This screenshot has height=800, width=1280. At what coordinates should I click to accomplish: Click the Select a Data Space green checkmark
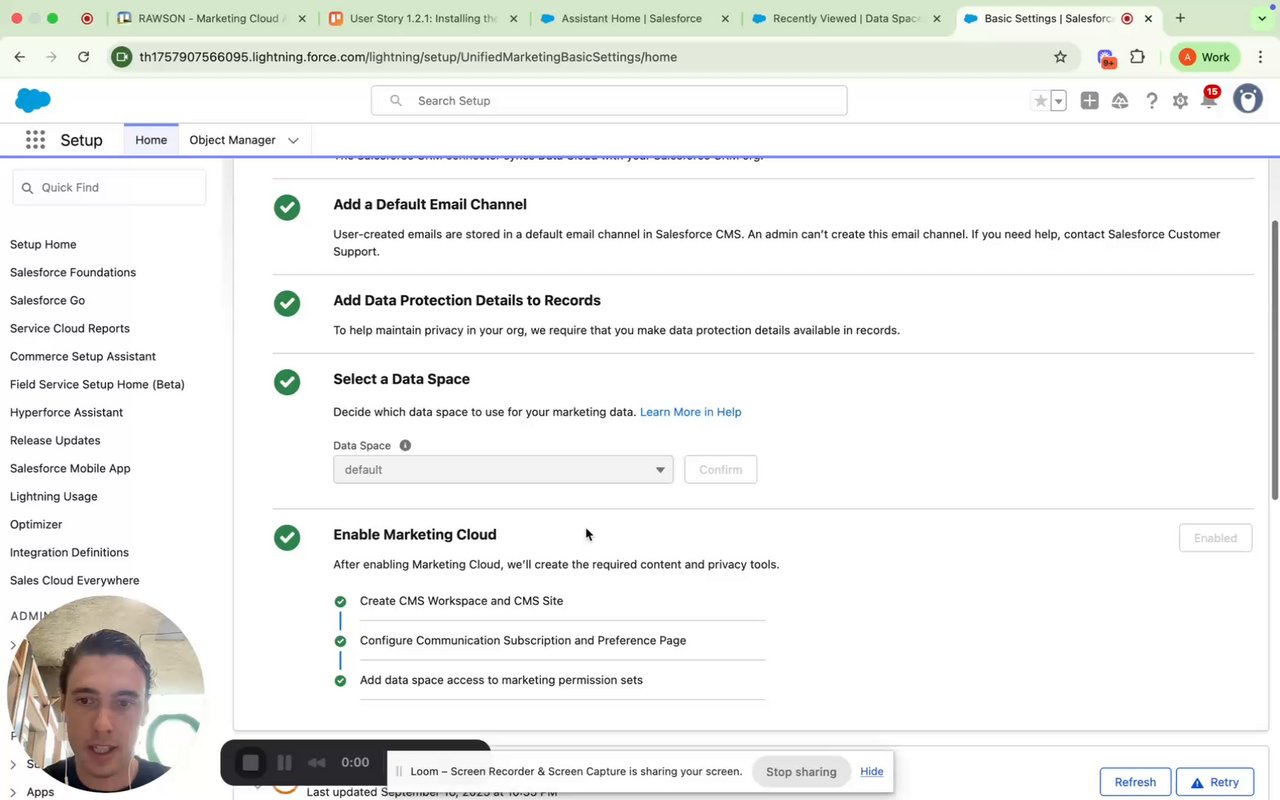tap(287, 382)
